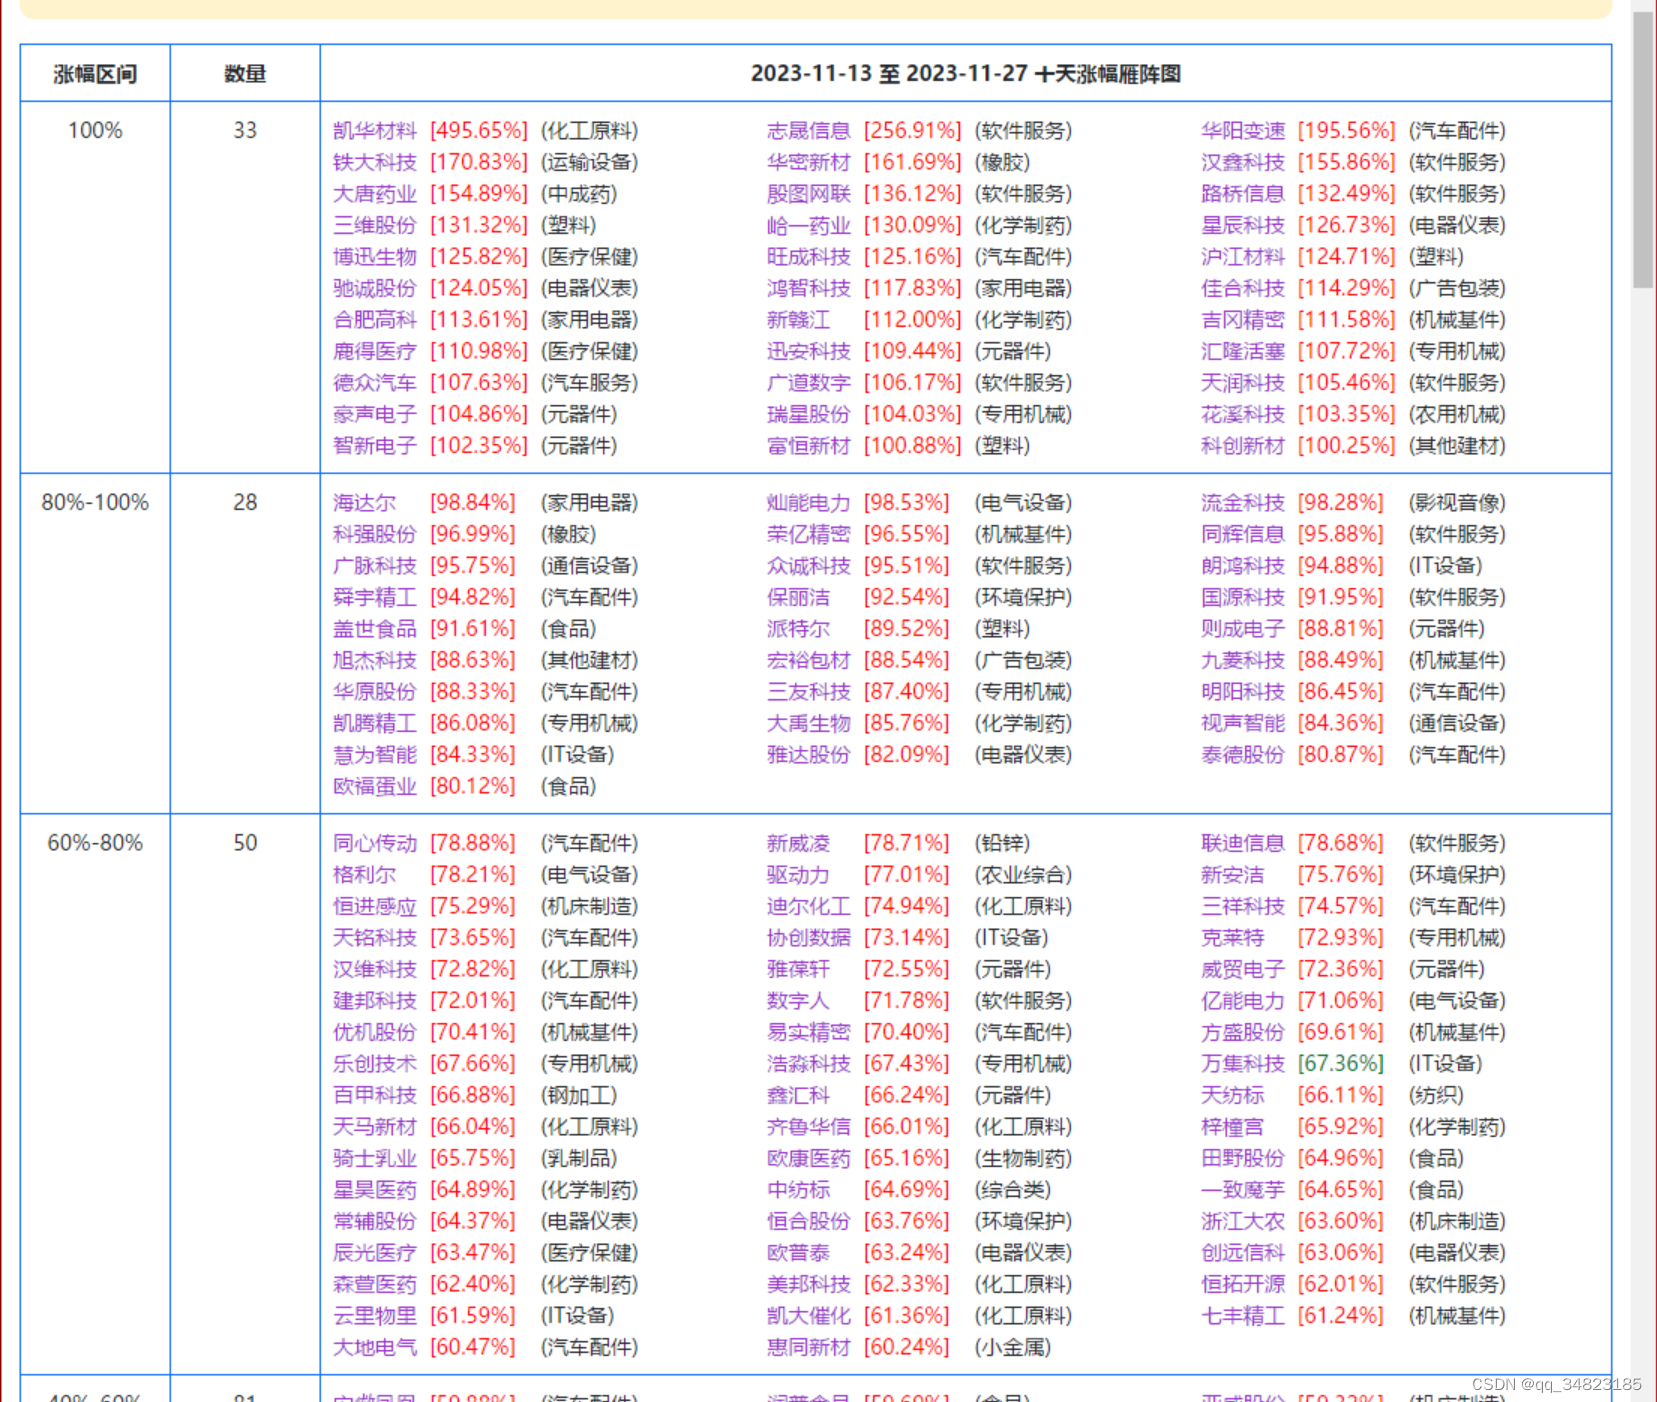Viewport: 1657px width, 1402px height.
Task: Click the 鹿得医疗 link
Action: coord(375,351)
